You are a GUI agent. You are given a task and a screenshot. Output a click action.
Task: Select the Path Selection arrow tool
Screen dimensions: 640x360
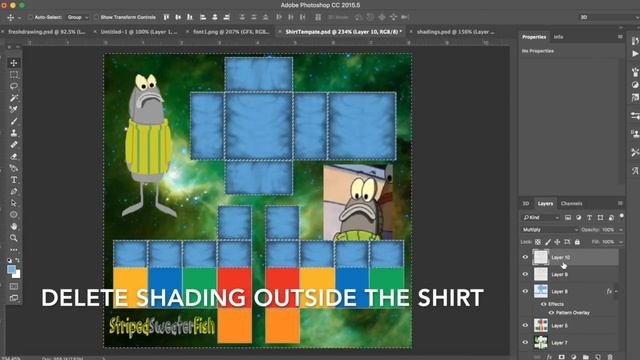click(14, 203)
